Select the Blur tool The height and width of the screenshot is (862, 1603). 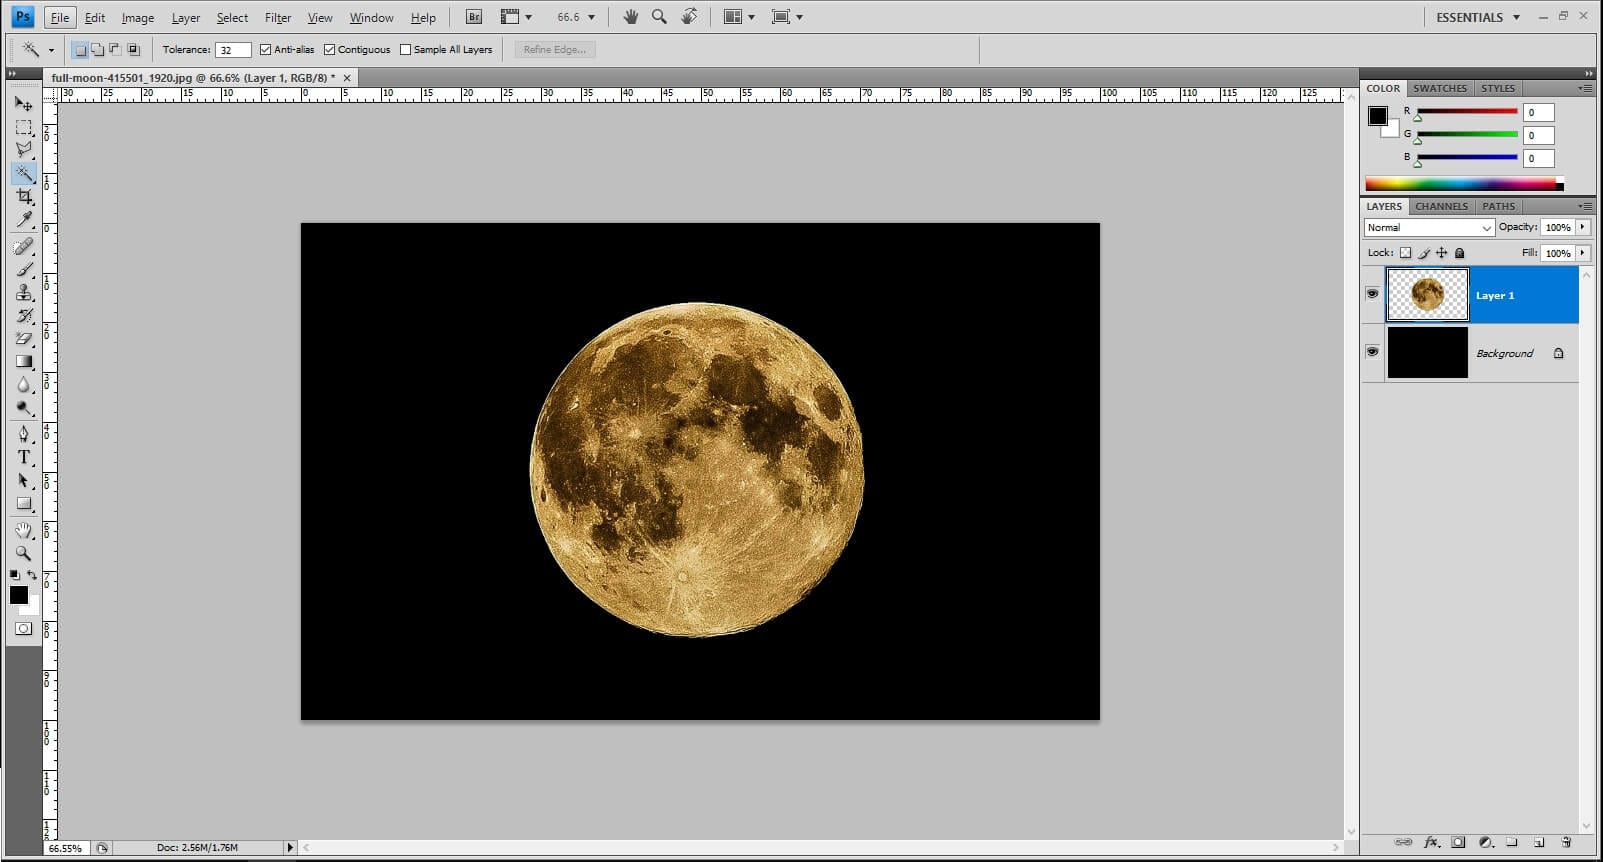24,384
